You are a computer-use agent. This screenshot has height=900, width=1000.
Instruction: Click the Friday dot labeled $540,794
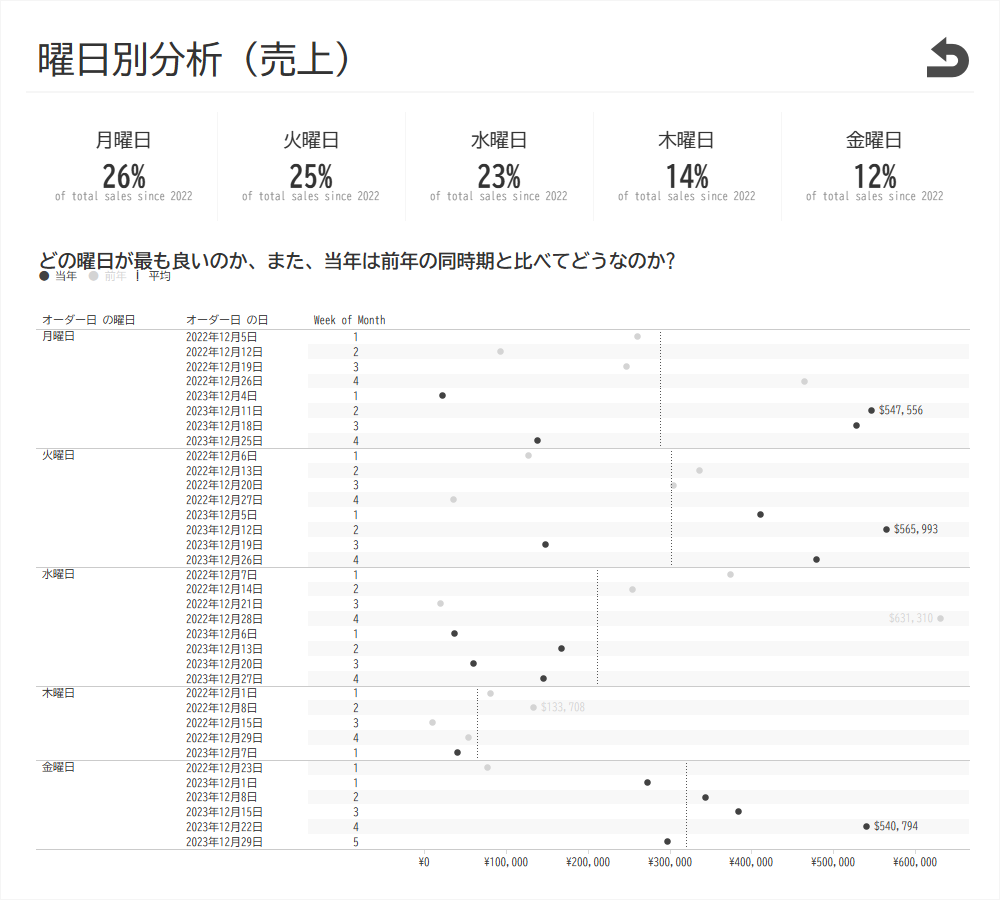(866, 826)
